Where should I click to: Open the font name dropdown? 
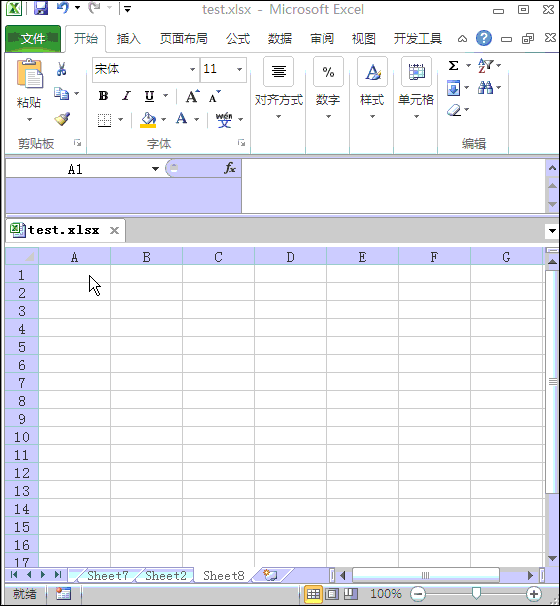(x=192, y=69)
